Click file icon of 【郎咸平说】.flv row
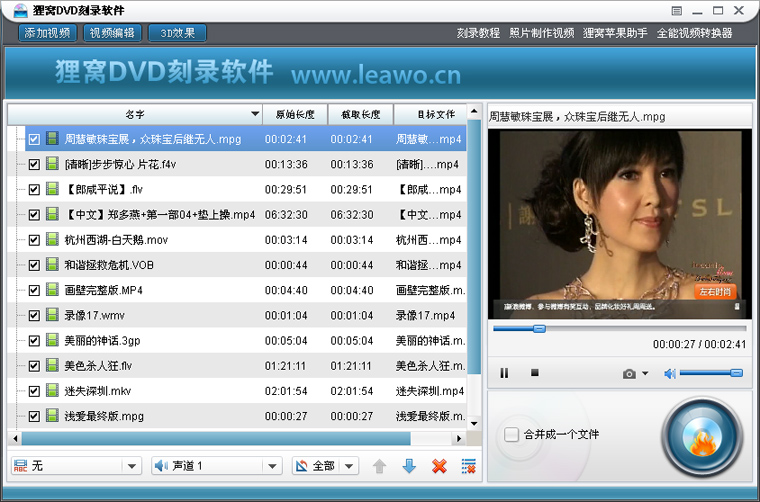This screenshot has width=760, height=502. (52, 189)
